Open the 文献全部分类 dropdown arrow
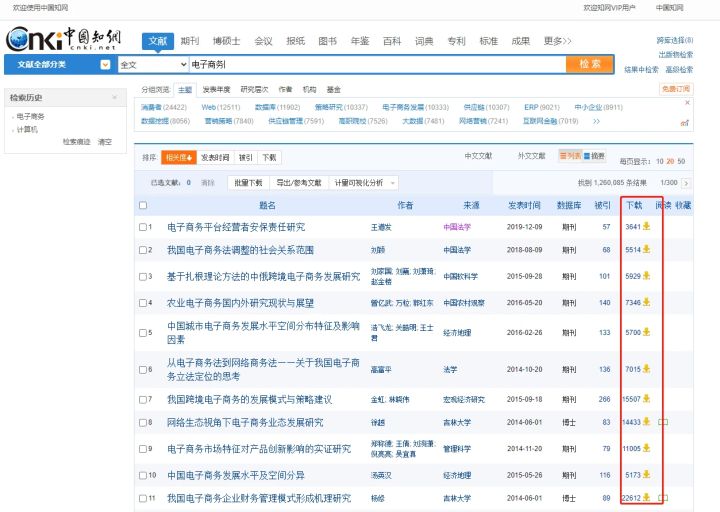Image resolution: width=720 pixels, height=512 pixels. [106, 64]
